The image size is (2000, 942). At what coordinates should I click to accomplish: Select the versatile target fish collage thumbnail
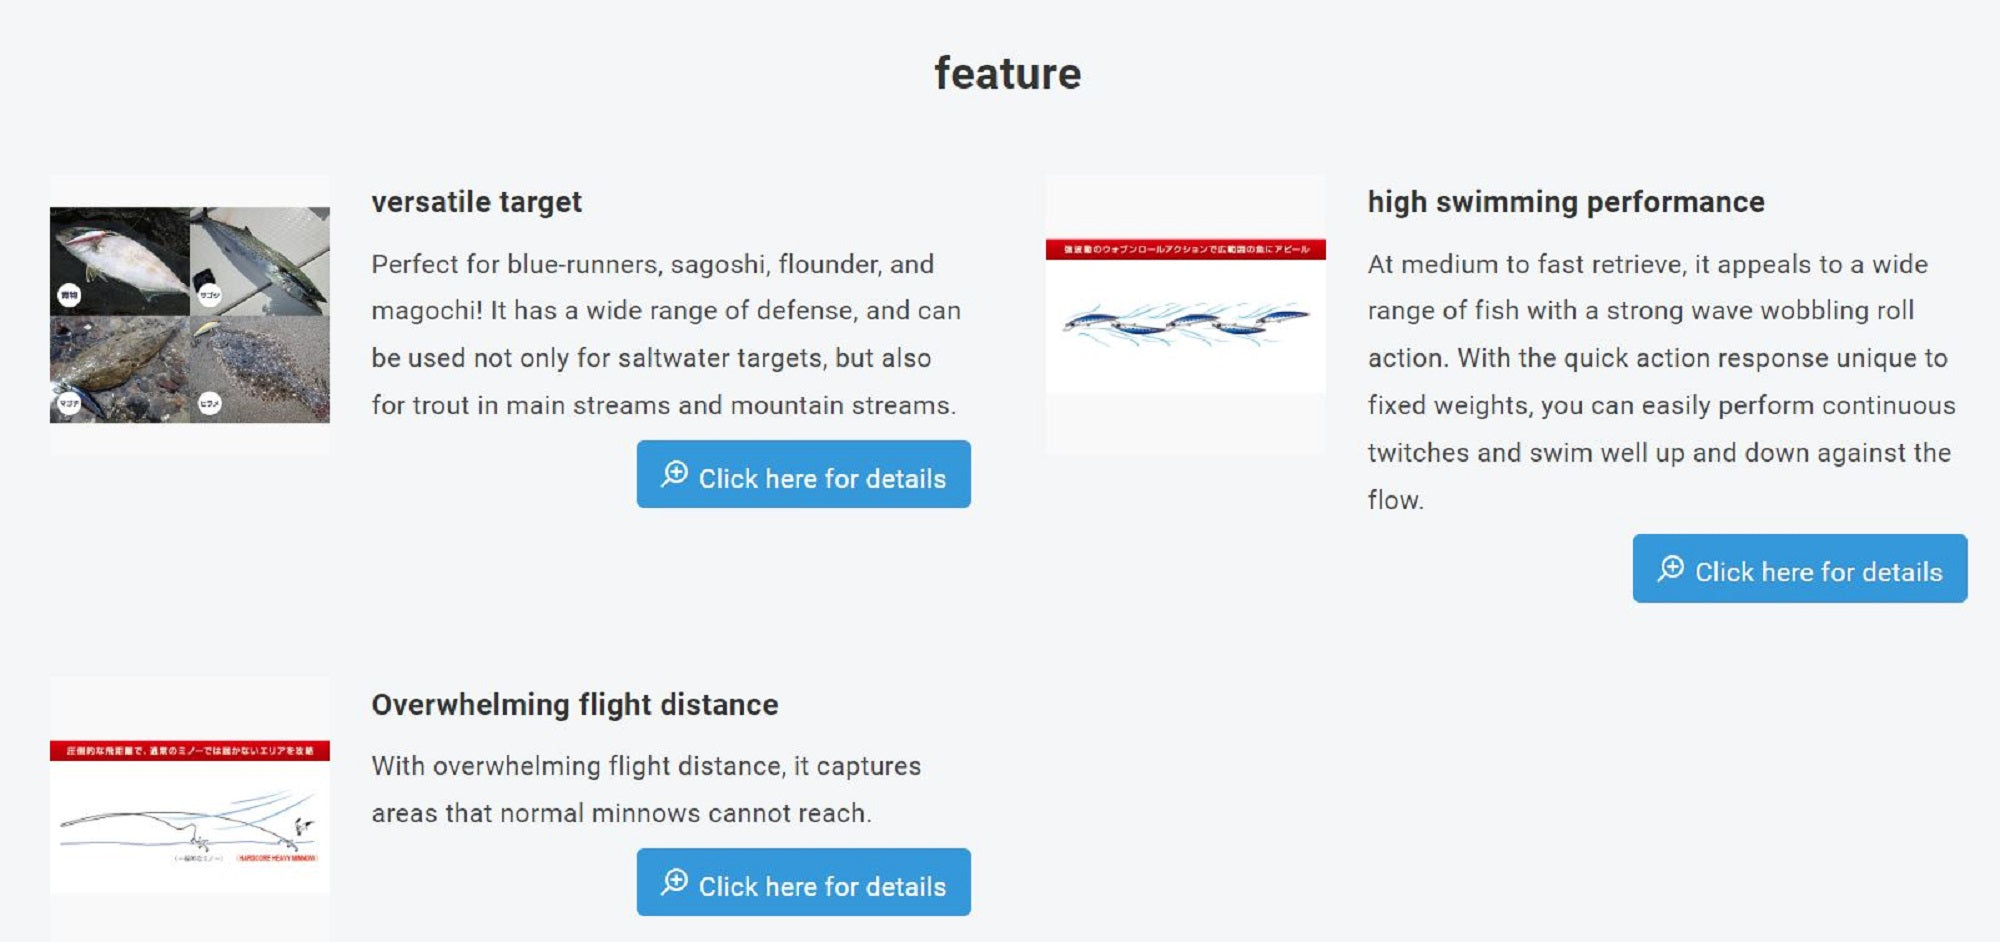[x=190, y=315]
